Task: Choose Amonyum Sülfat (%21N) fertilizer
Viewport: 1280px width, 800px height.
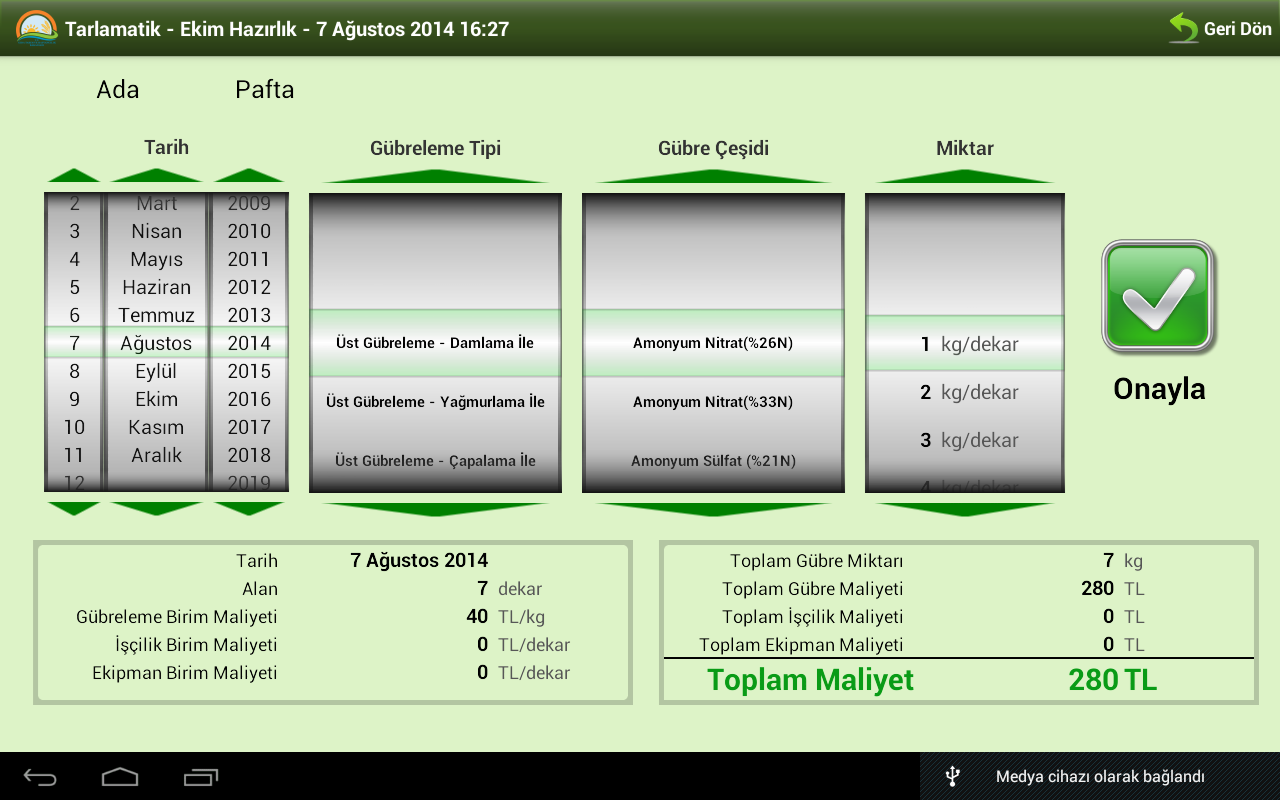Action: click(713, 461)
